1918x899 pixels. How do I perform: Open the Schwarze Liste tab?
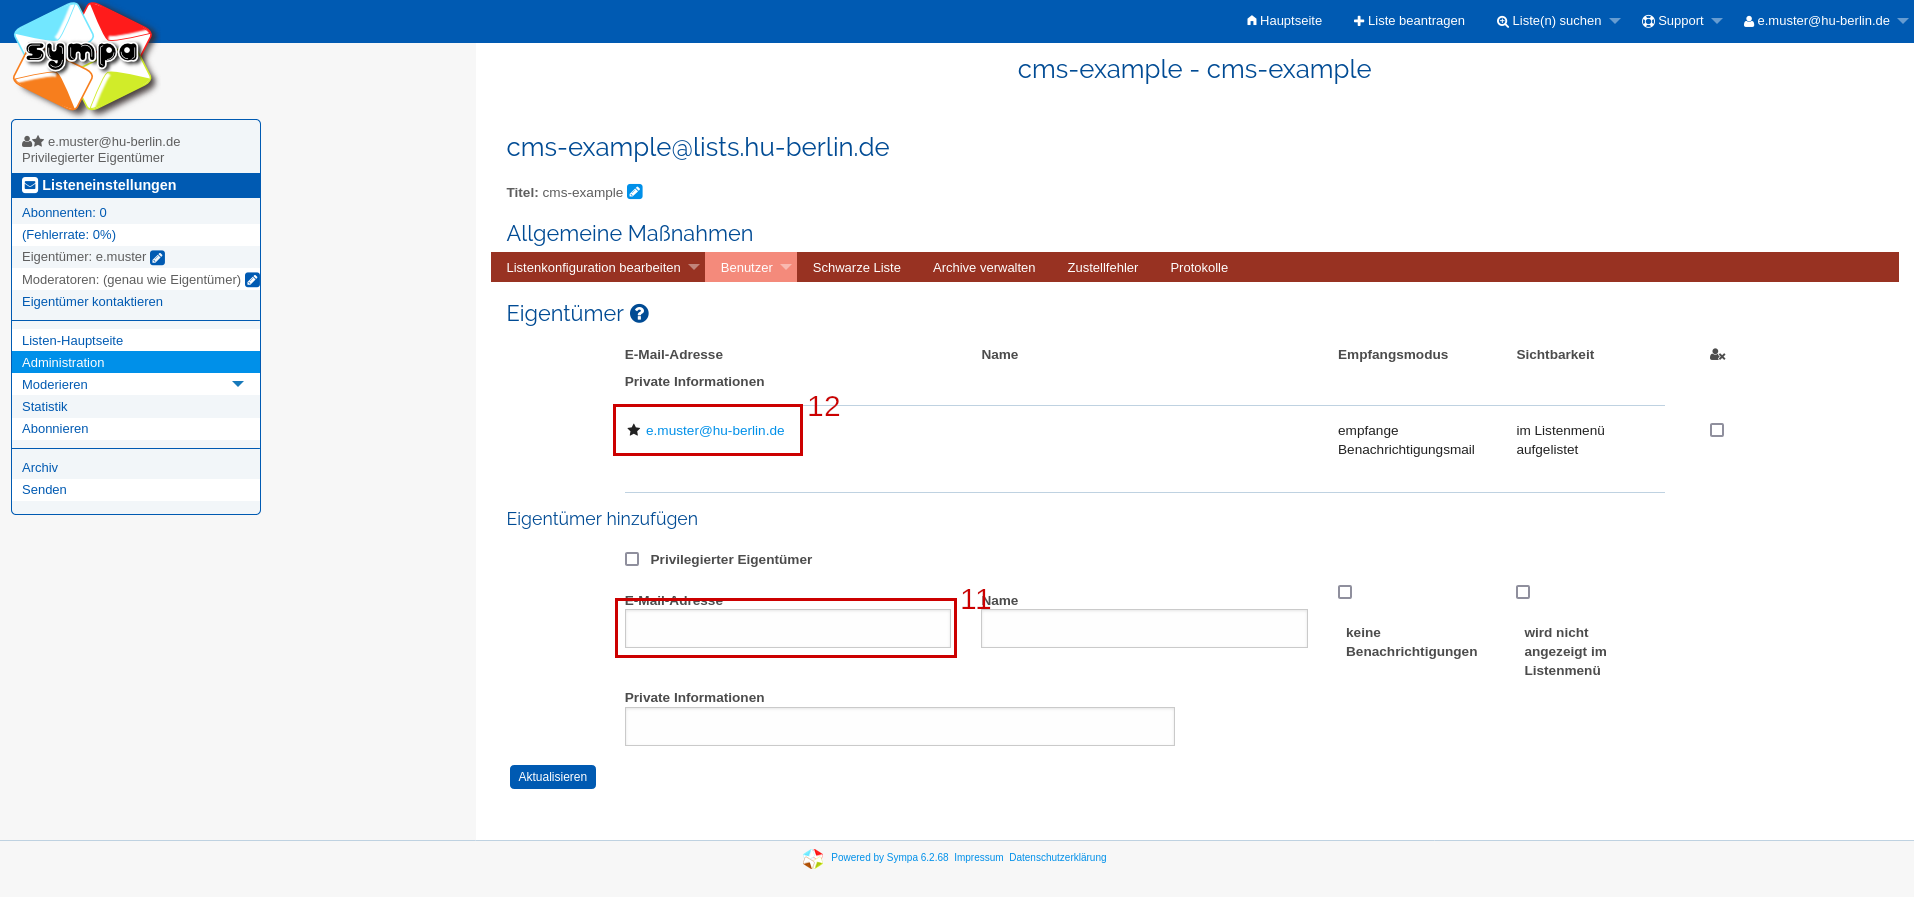[856, 267]
